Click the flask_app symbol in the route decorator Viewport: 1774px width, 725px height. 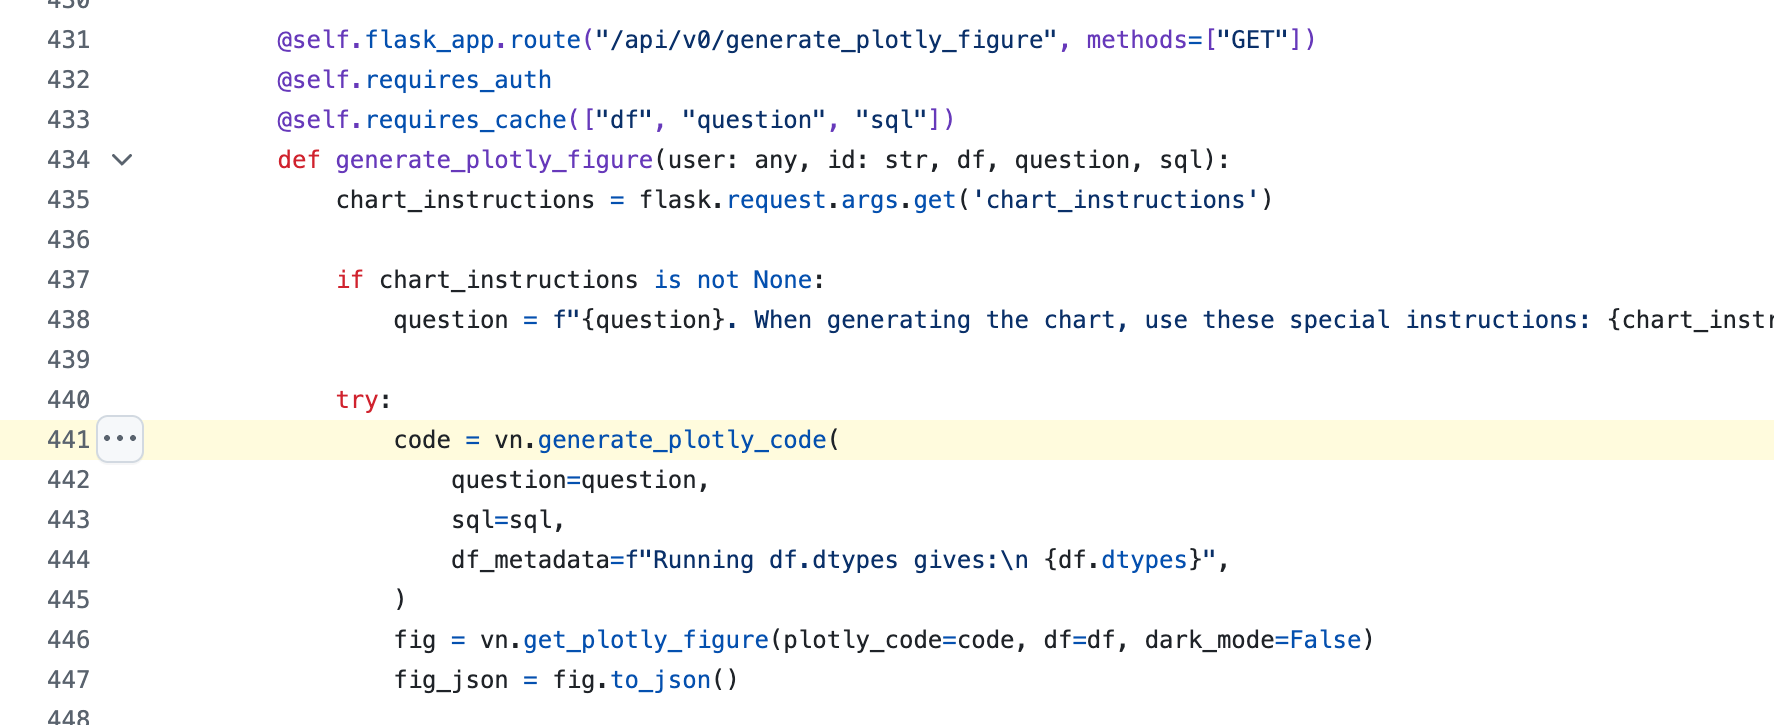point(430,40)
